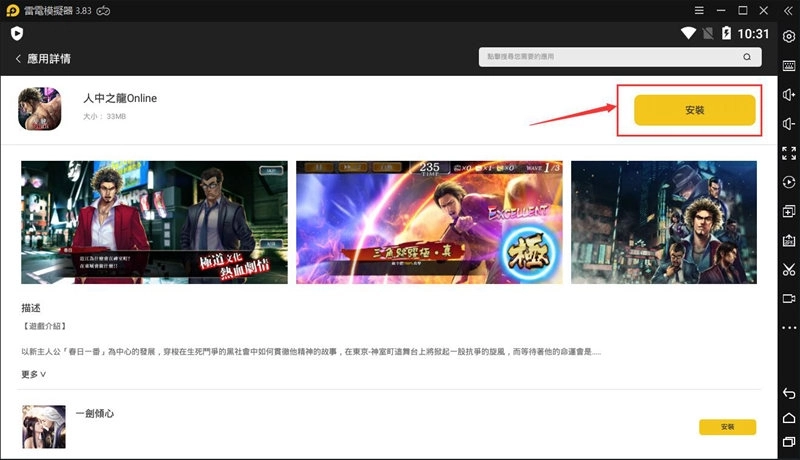Click the 一劍傾心 app icon

pos(44,427)
